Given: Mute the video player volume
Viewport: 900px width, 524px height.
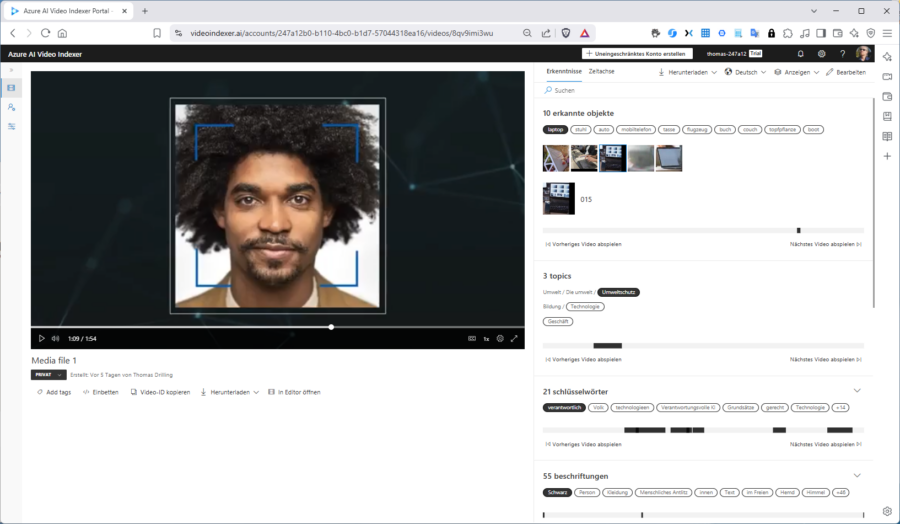Looking at the screenshot, I should 55,339.
